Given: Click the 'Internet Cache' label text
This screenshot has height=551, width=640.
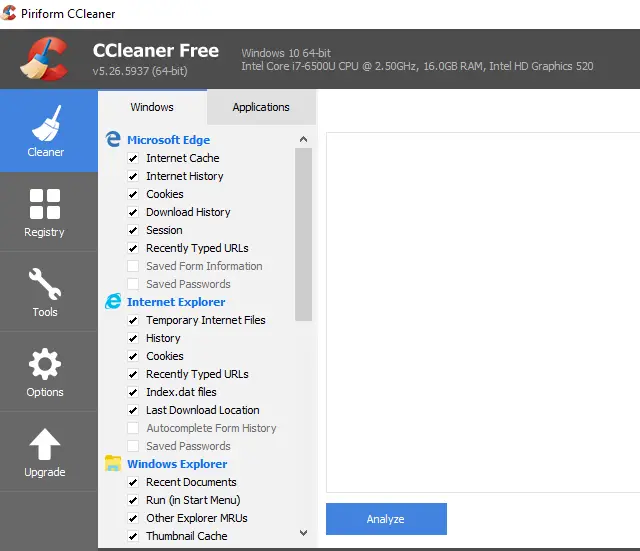Looking at the screenshot, I should (183, 158).
